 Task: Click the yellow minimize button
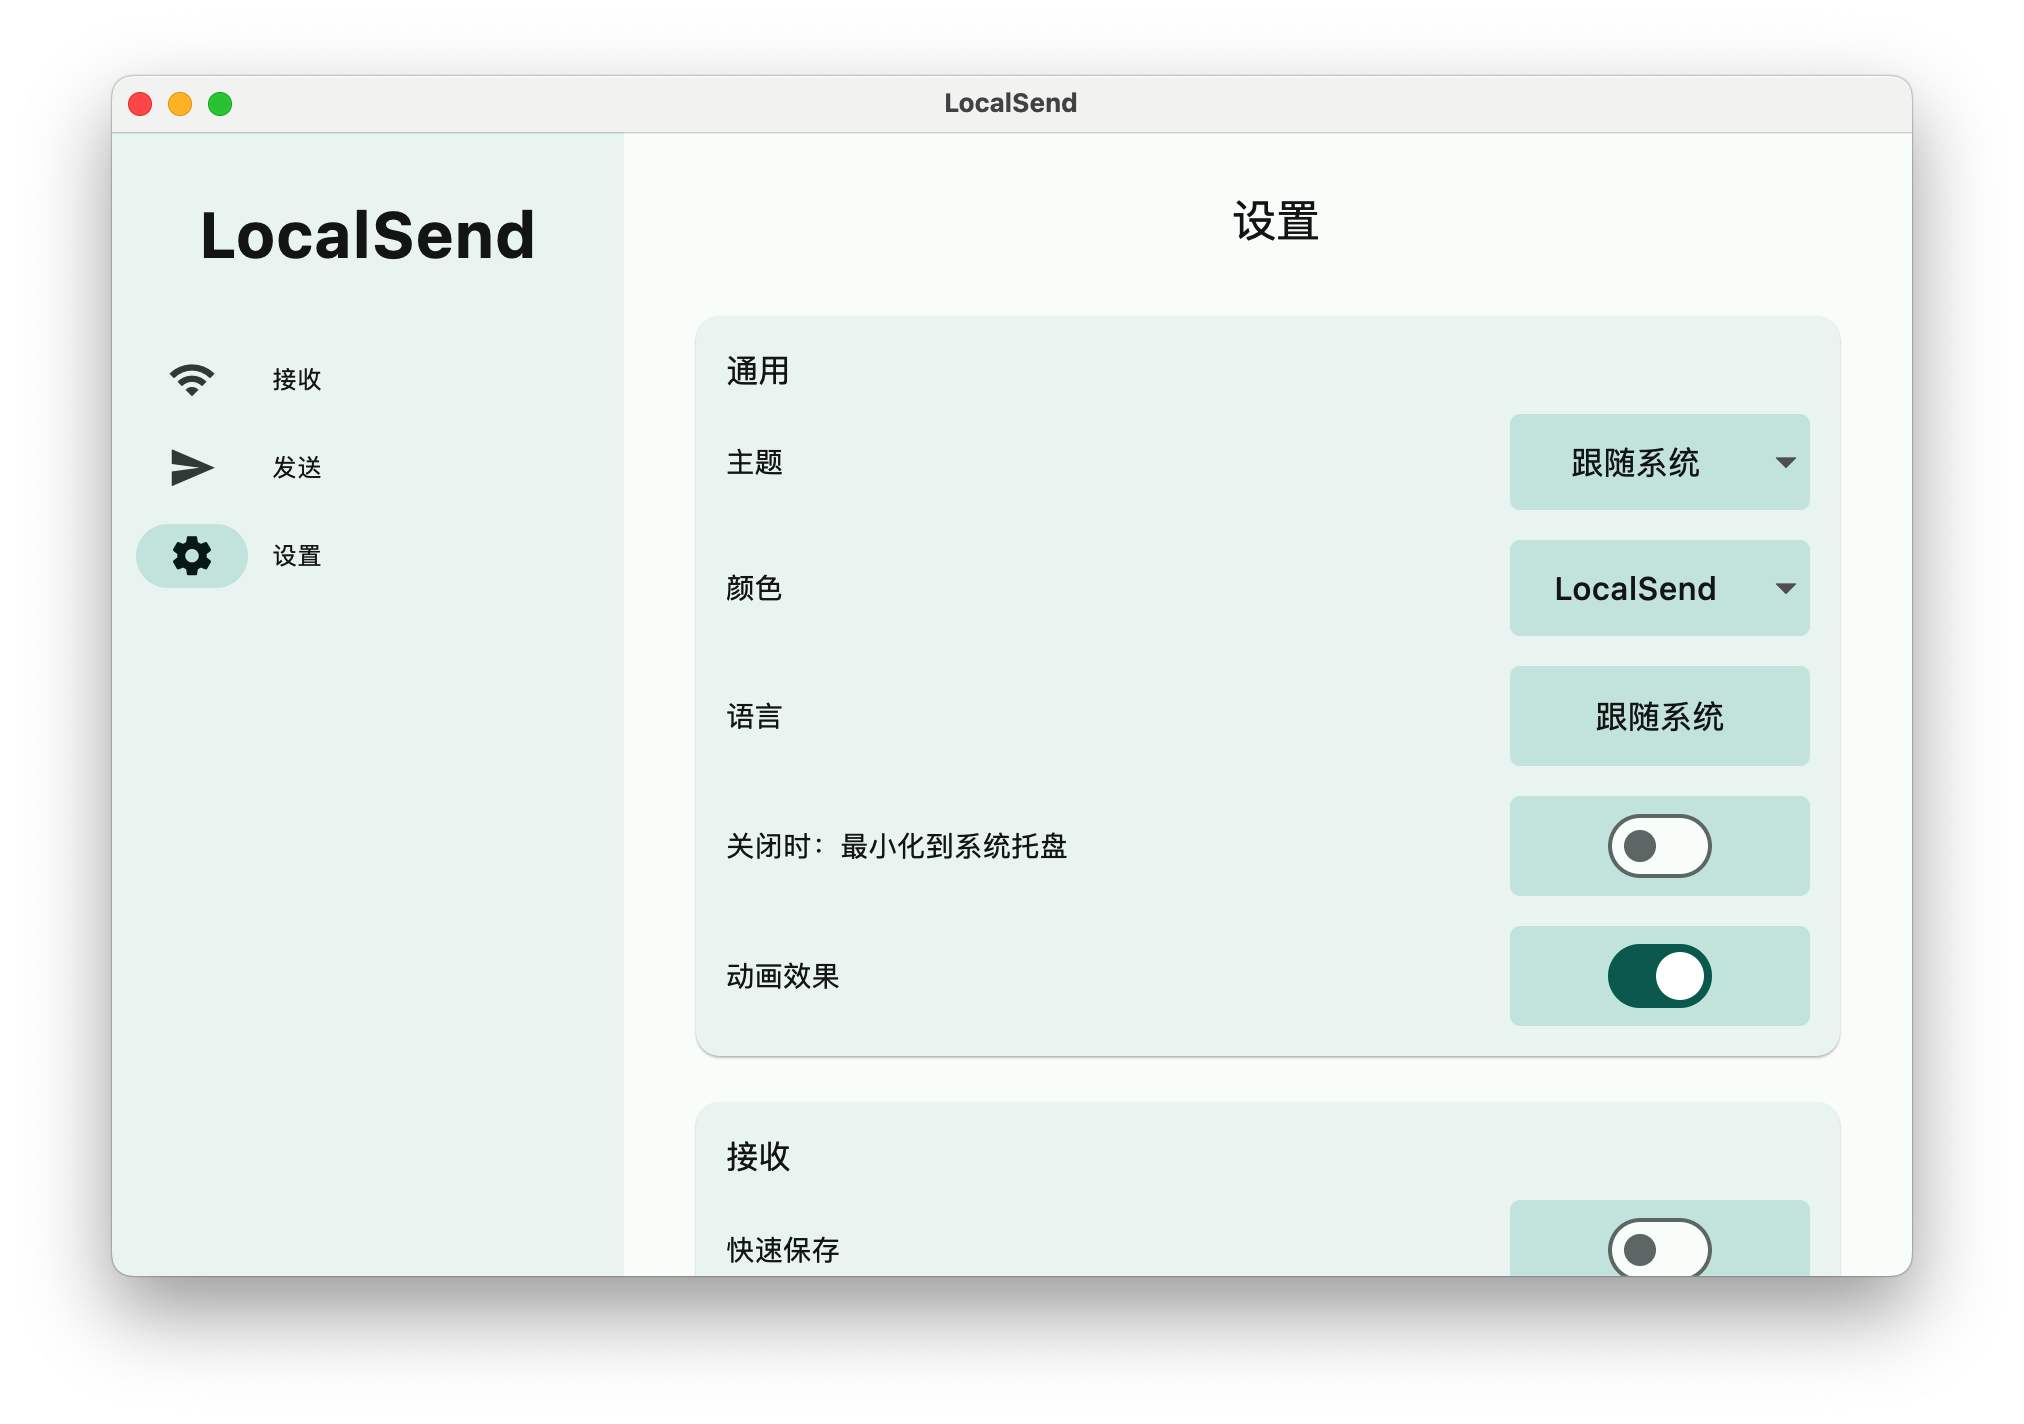tap(180, 103)
